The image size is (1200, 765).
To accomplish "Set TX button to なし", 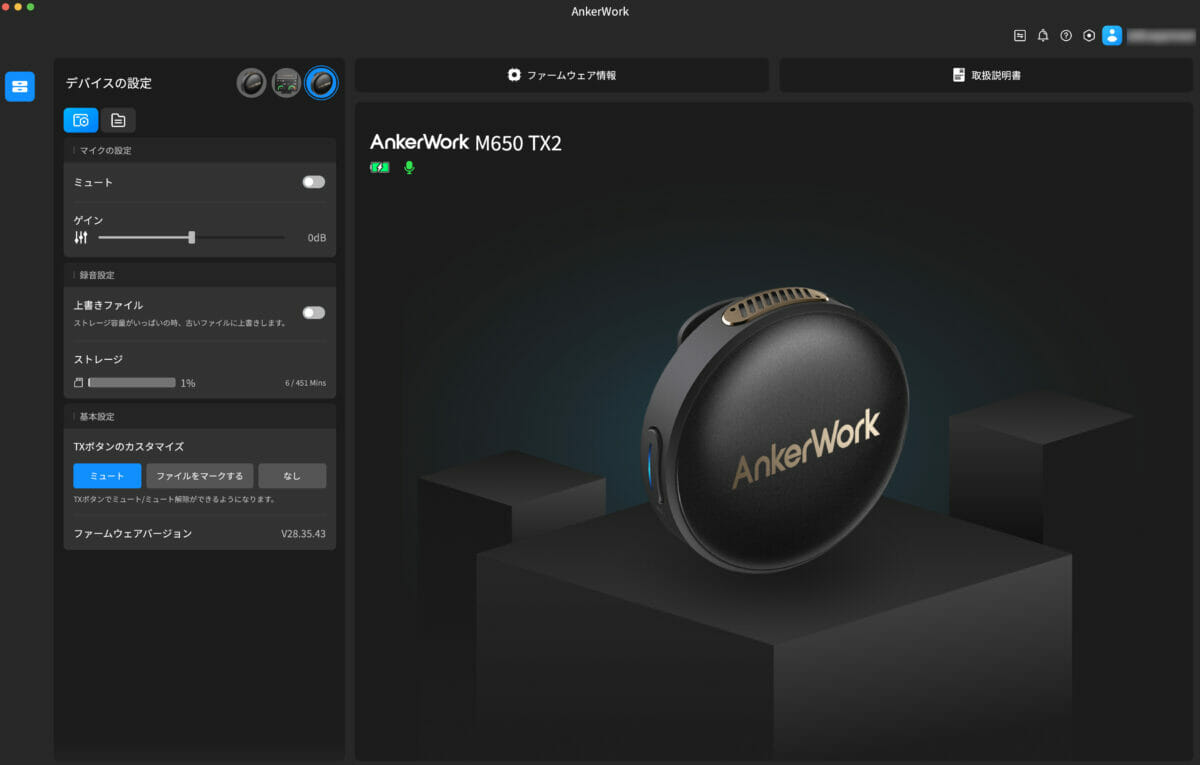I will click(292, 476).
